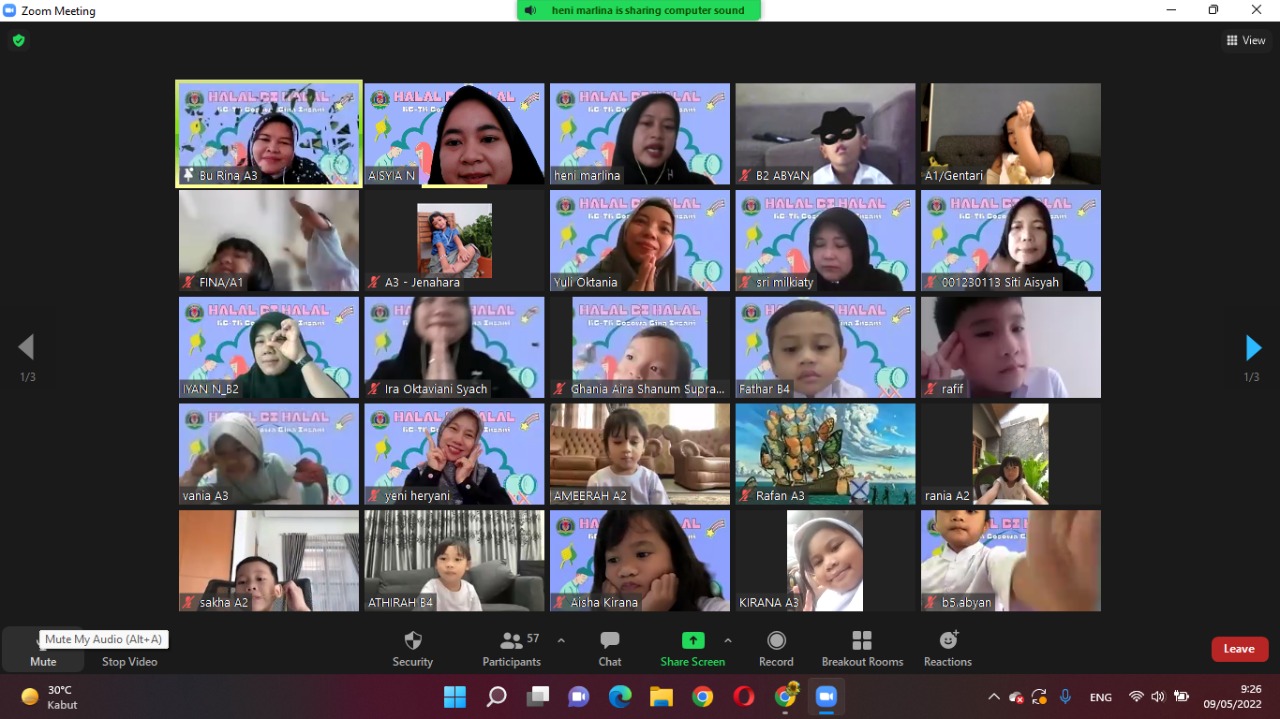This screenshot has height=719, width=1280.
Task: Leave the meeting
Action: click(1239, 649)
